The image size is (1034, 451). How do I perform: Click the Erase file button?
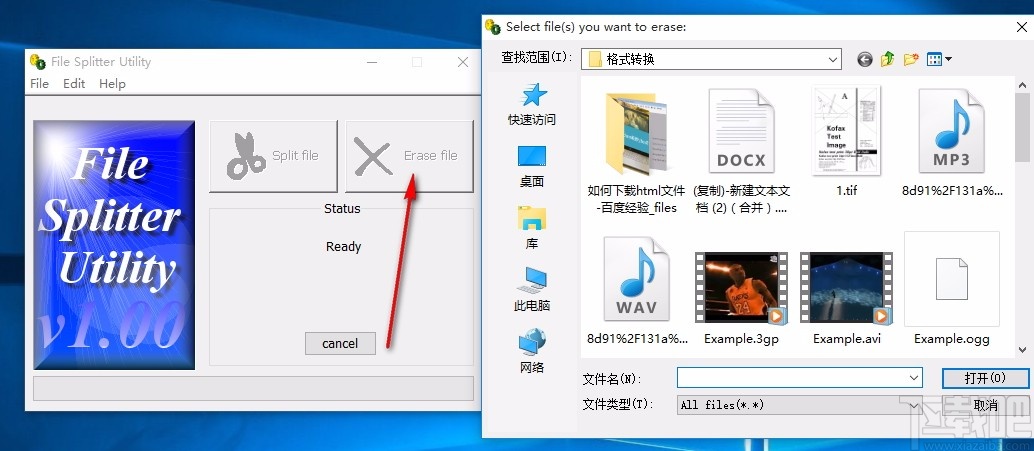(x=410, y=156)
